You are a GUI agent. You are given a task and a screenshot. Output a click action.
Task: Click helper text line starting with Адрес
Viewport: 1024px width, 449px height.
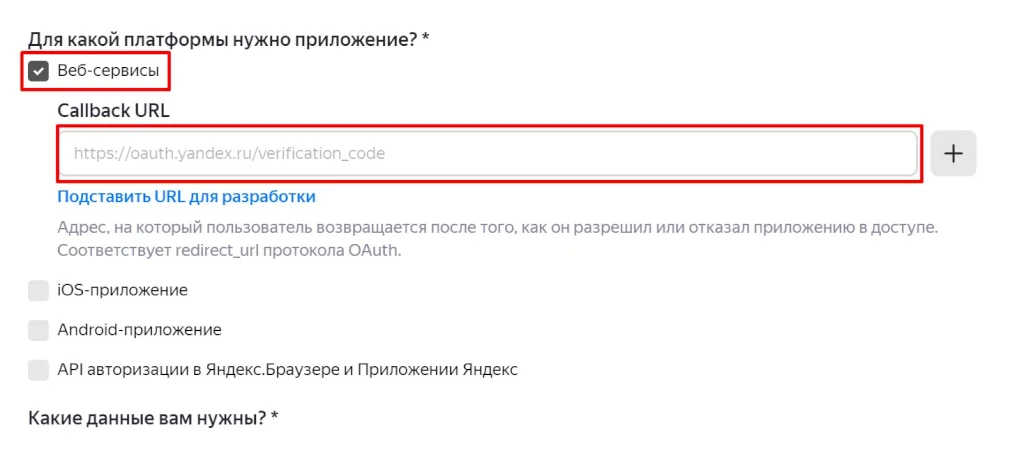coord(497,228)
